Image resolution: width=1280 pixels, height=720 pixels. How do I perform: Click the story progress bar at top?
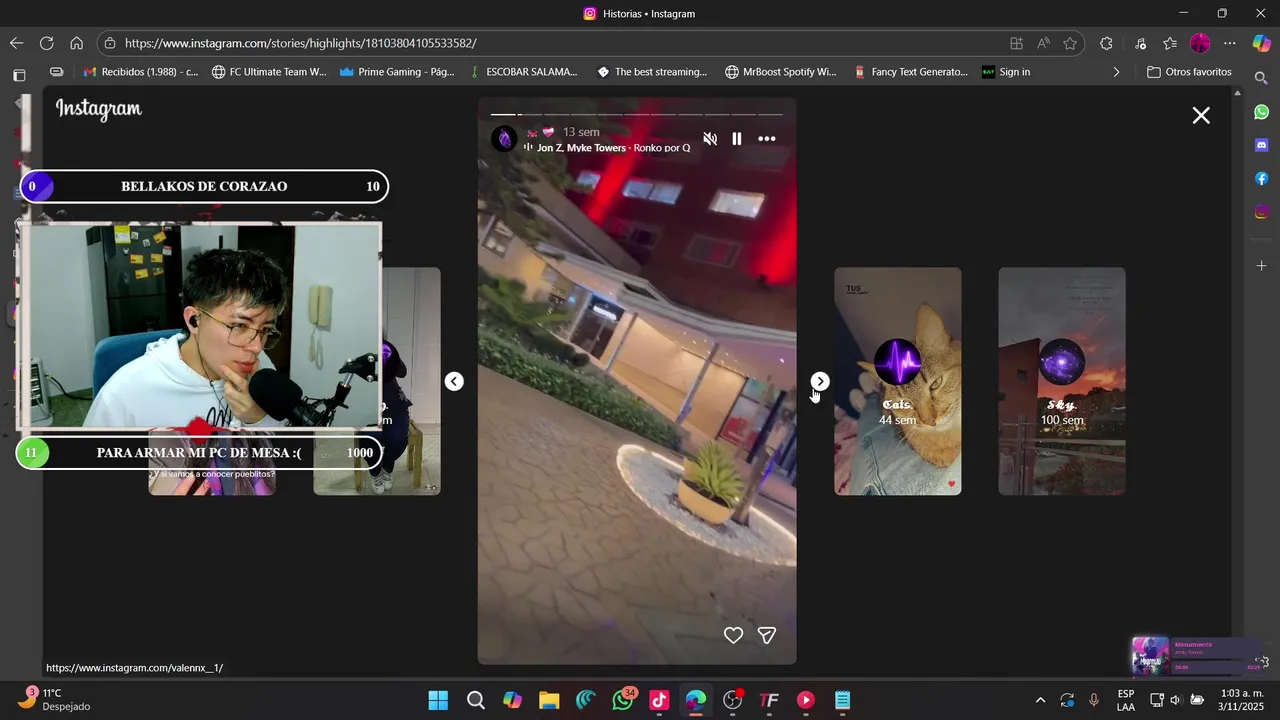637,114
